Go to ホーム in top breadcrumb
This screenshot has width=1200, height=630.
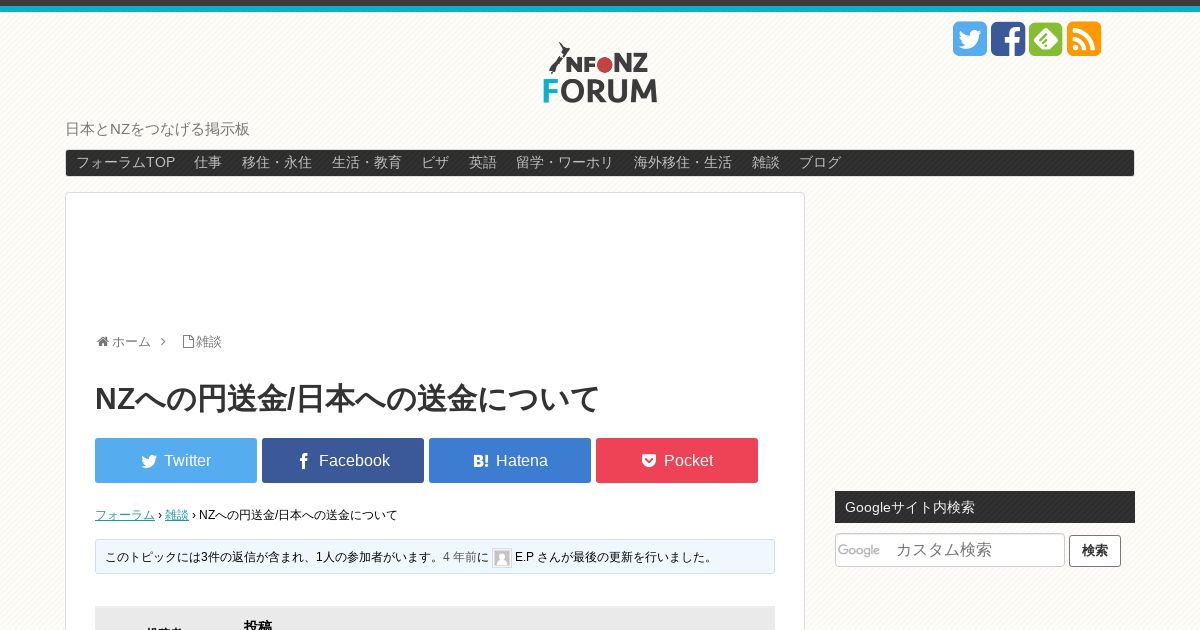coord(131,342)
